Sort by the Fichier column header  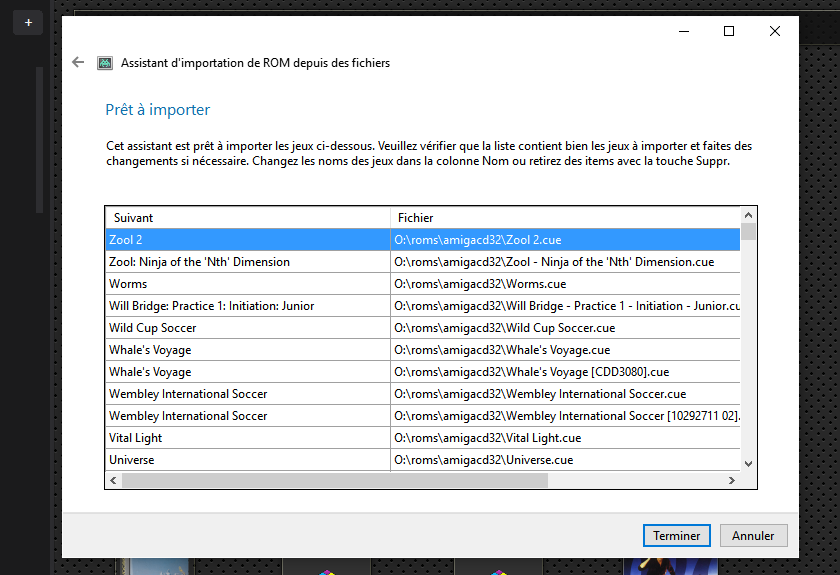(x=565, y=218)
